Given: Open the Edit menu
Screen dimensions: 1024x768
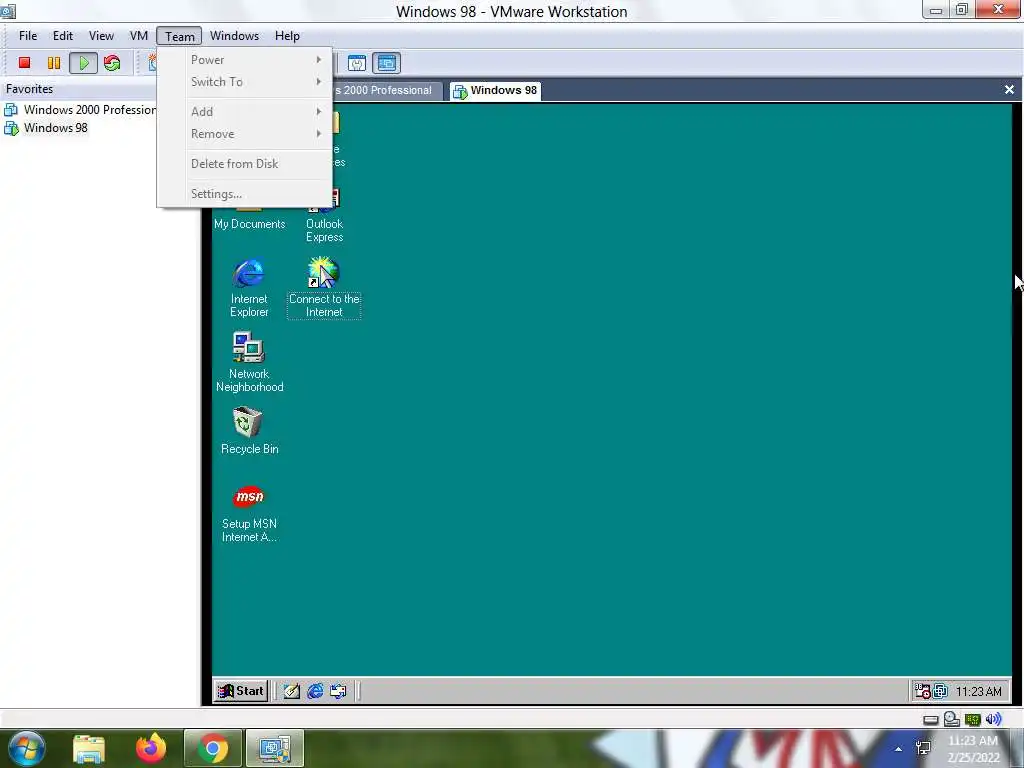Looking at the screenshot, I should (x=63, y=36).
